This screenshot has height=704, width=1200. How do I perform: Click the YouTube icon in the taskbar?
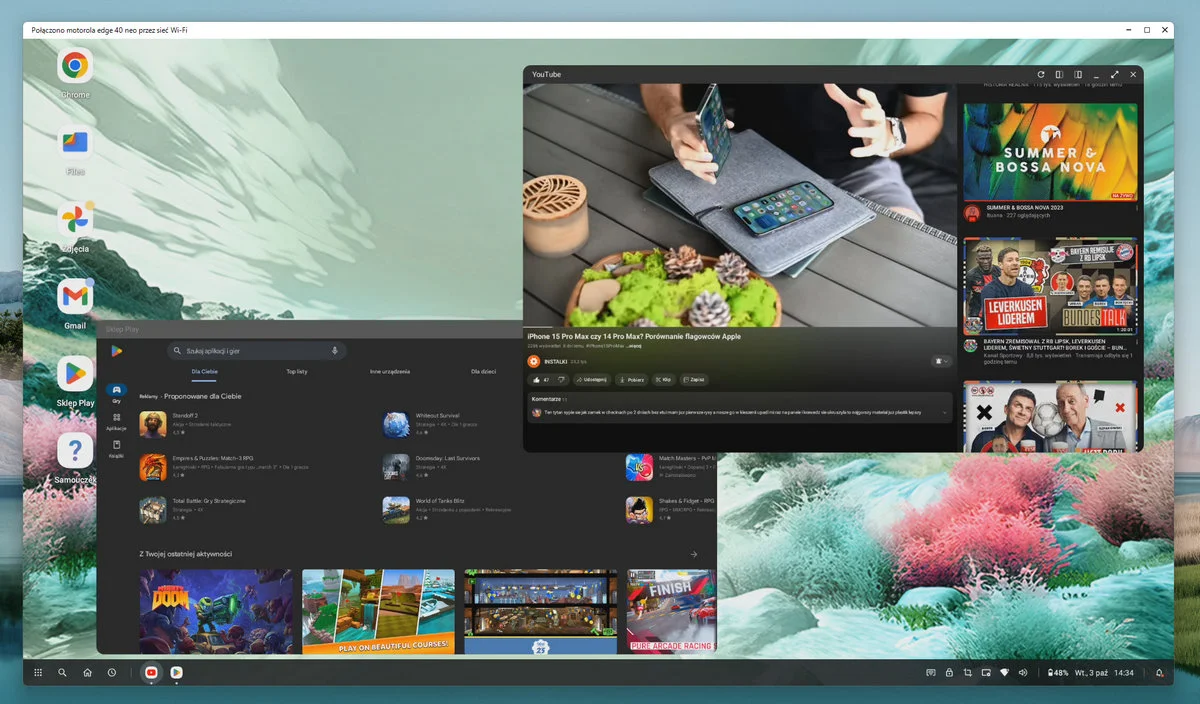point(151,673)
